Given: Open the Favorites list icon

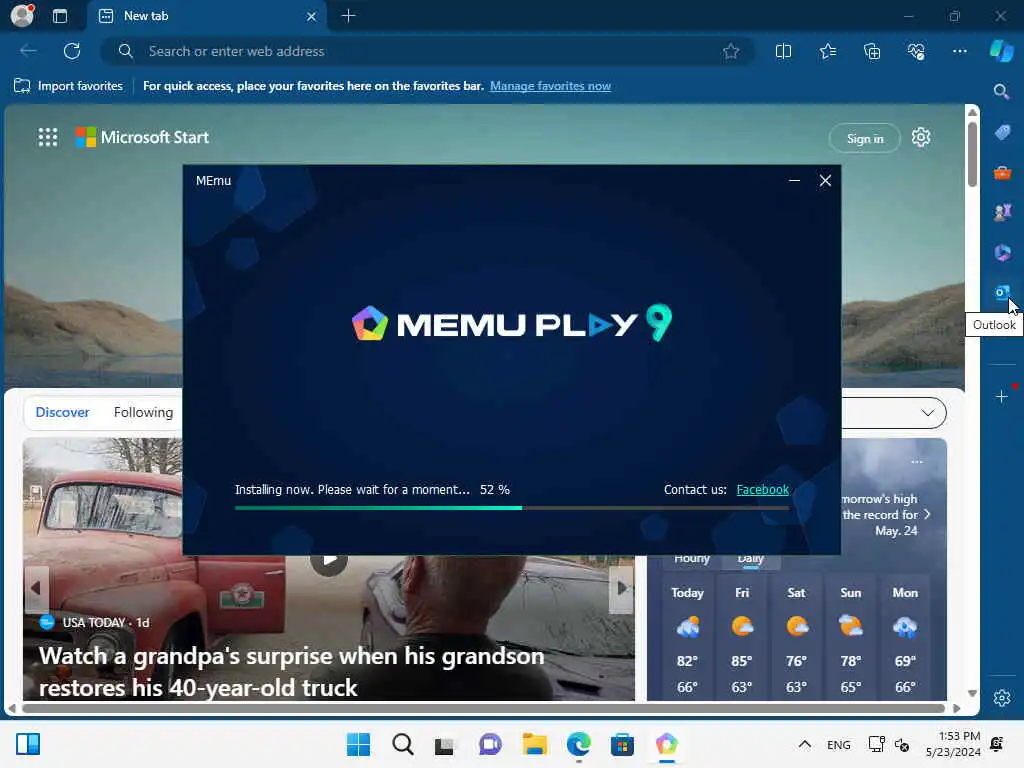Looking at the screenshot, I should point(827,51).
